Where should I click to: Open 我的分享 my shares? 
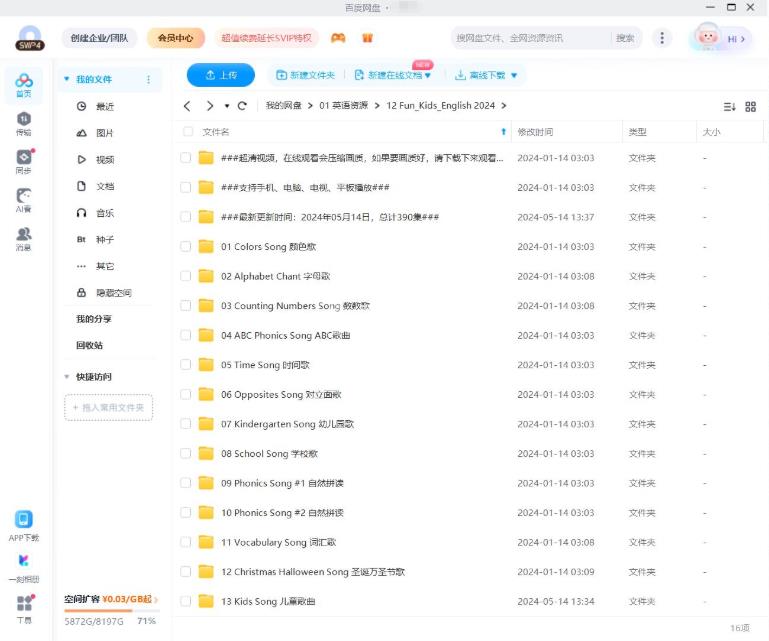tap(94, 319)
